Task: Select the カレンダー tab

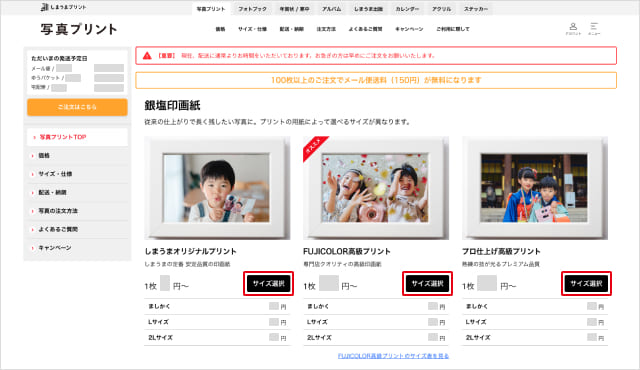Action: coord(407,9)
